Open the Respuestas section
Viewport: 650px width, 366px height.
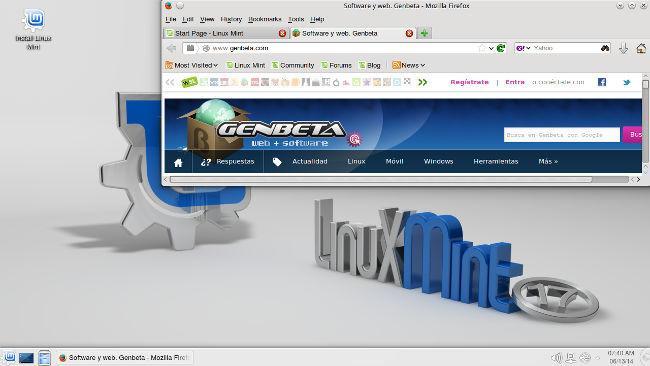tap(228, 162)
